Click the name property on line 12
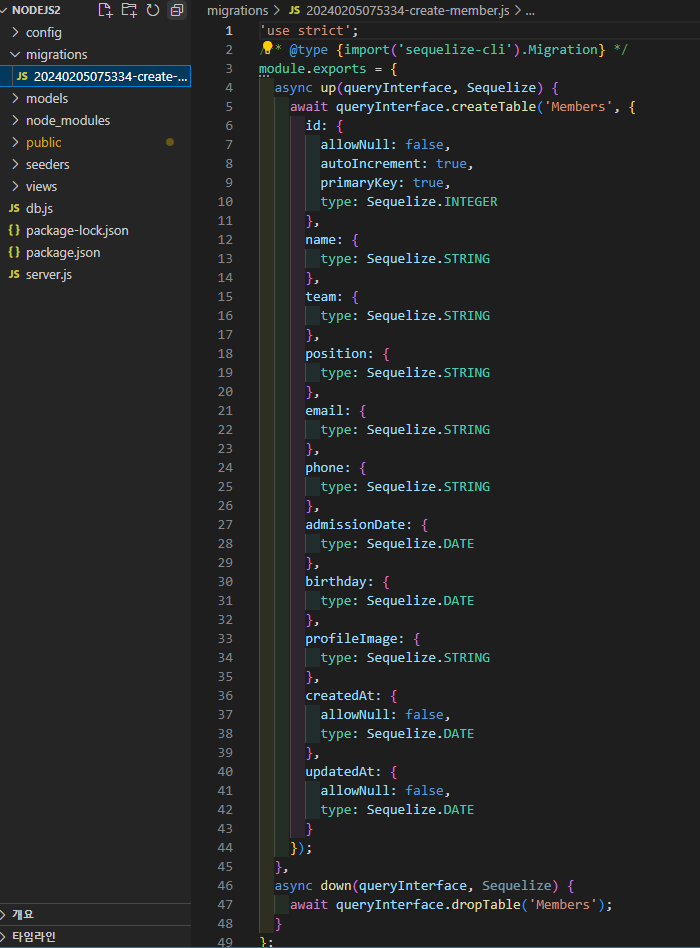 click(320, 239)
